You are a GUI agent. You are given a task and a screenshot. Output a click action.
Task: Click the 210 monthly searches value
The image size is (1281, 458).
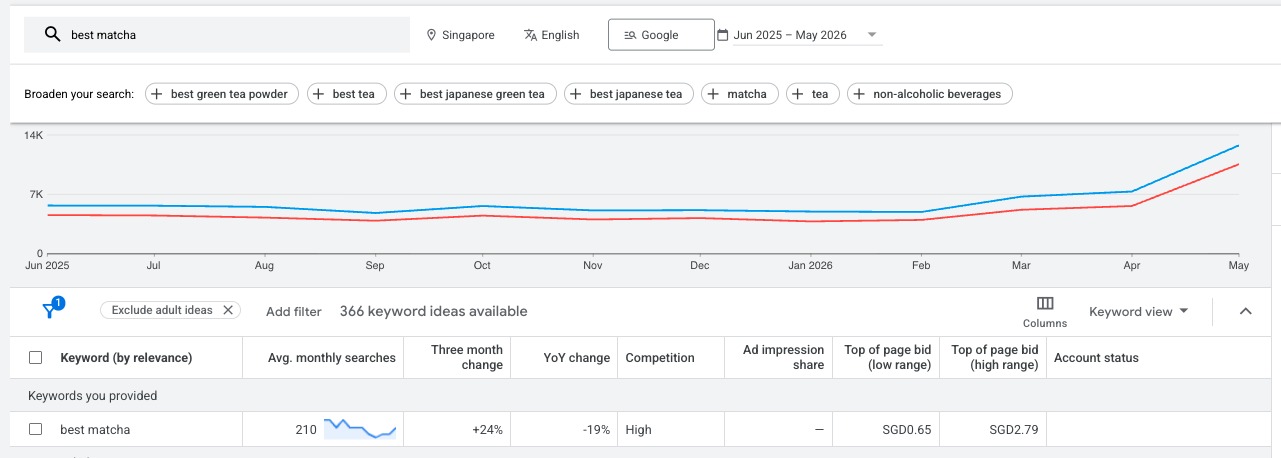[306, 430]
